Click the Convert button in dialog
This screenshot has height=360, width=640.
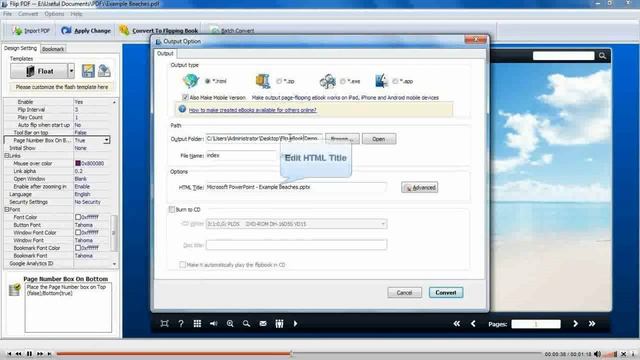pyautogui.click(x=446, y=293)
